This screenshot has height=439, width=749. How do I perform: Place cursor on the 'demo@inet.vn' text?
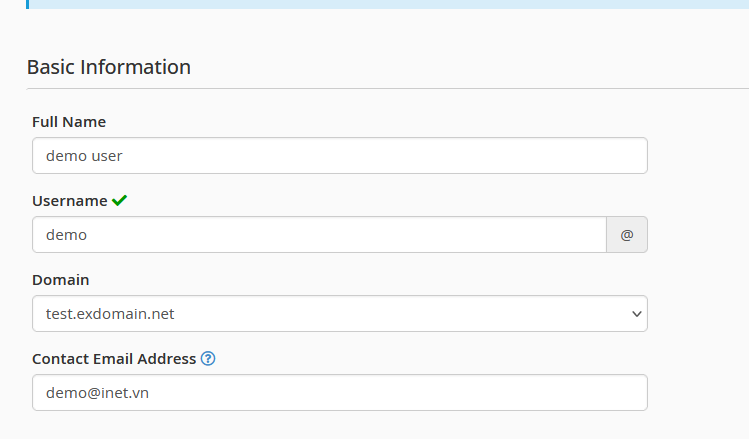97,393
